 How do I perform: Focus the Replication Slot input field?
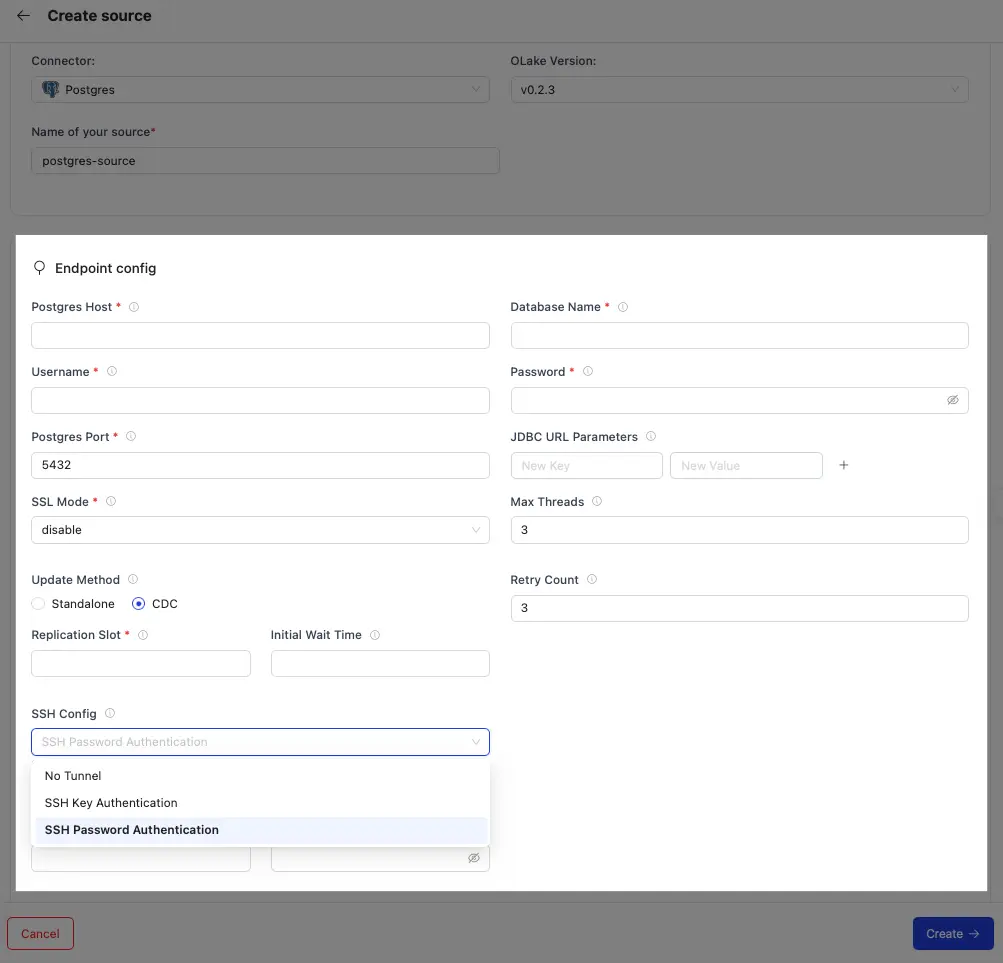pos(141,664)
